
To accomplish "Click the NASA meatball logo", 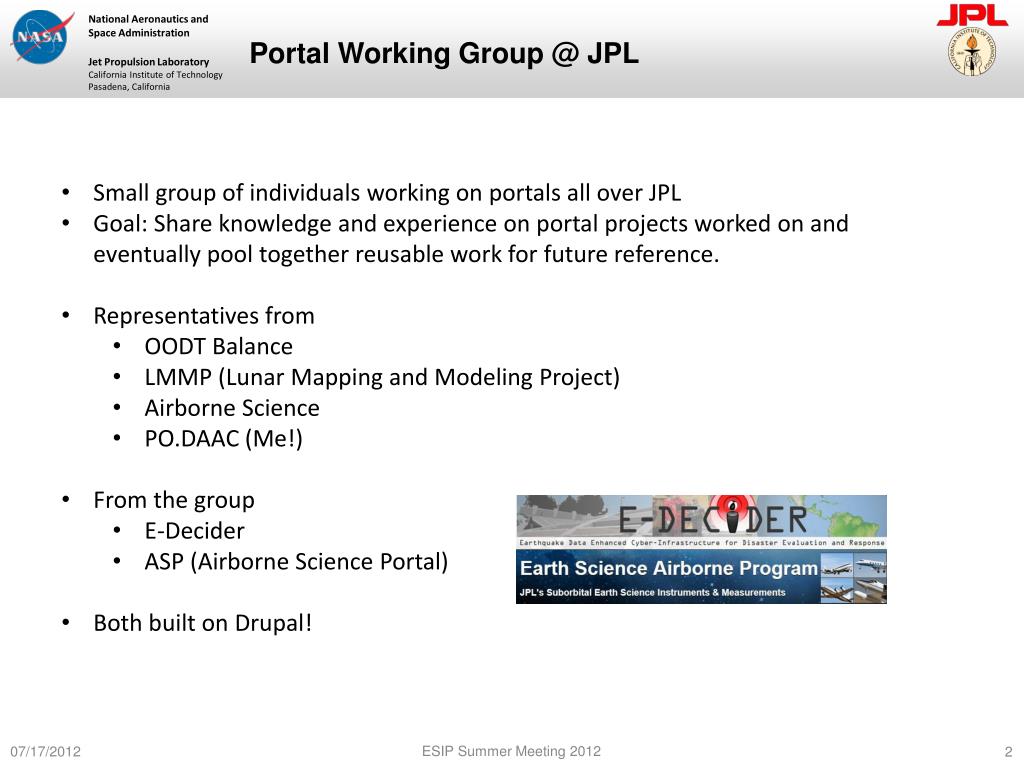I will coord(41,37).
